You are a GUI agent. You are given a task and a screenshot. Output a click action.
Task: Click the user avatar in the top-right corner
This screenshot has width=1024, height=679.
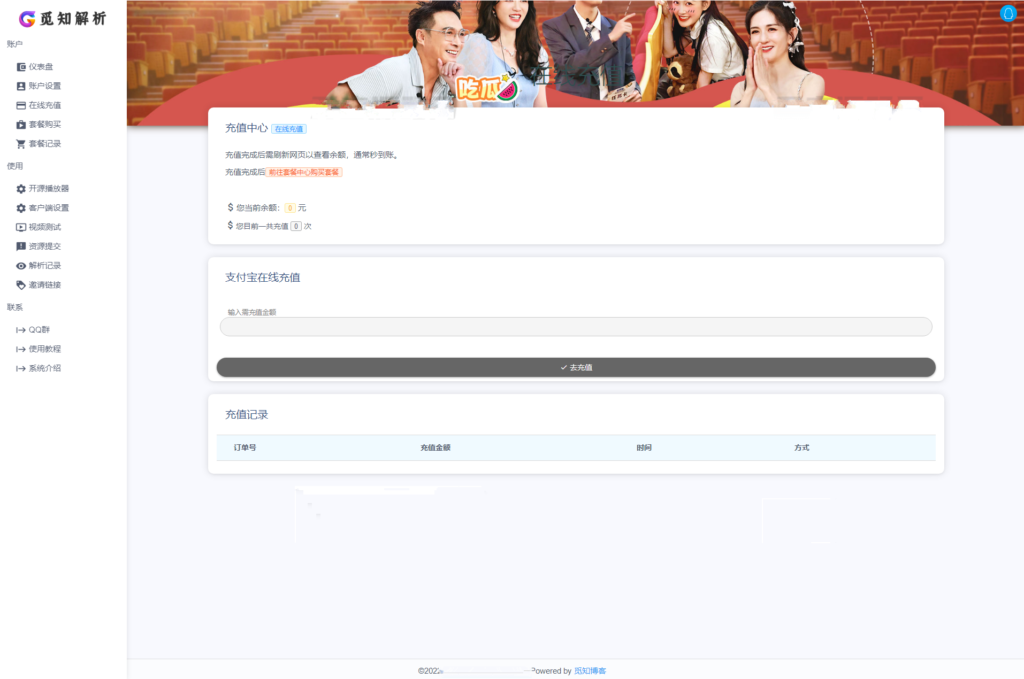[x=1008, y=13]
